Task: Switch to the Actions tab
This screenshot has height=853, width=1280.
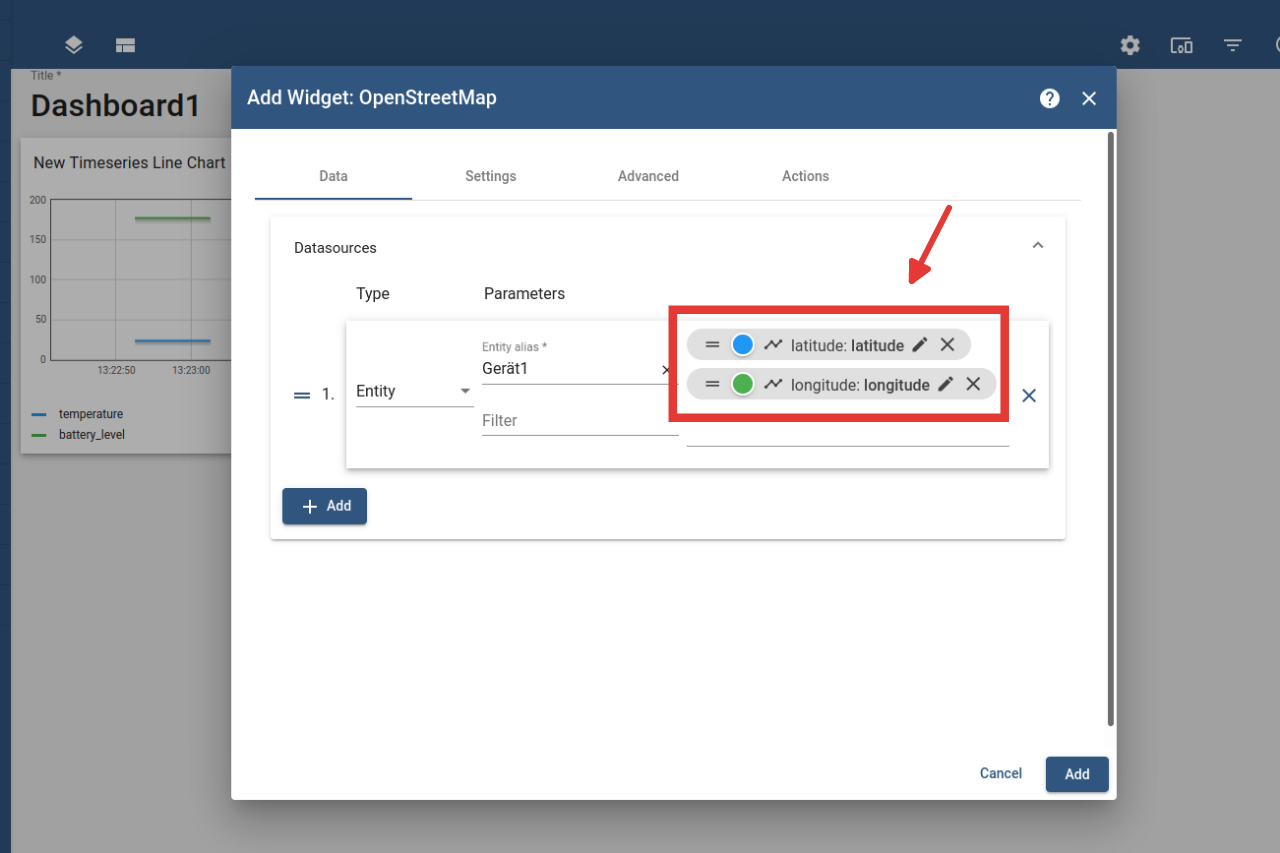Action: click(x=806, y=176)
